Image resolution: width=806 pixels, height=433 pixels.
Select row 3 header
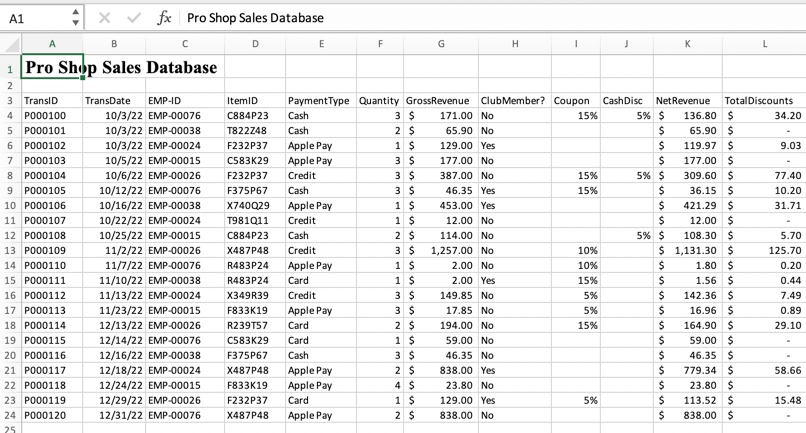(10, 101)
